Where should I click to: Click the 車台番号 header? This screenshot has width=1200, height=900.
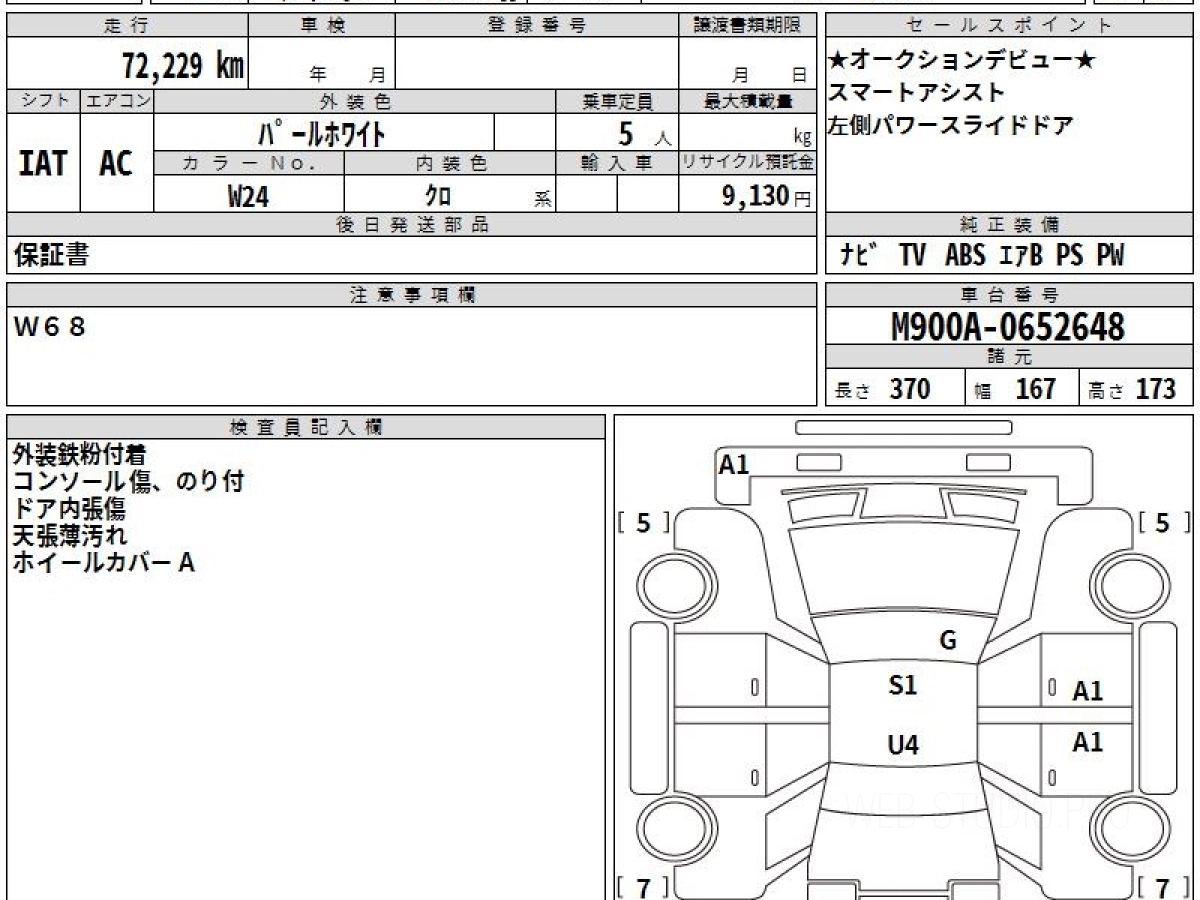[1010, 295]
